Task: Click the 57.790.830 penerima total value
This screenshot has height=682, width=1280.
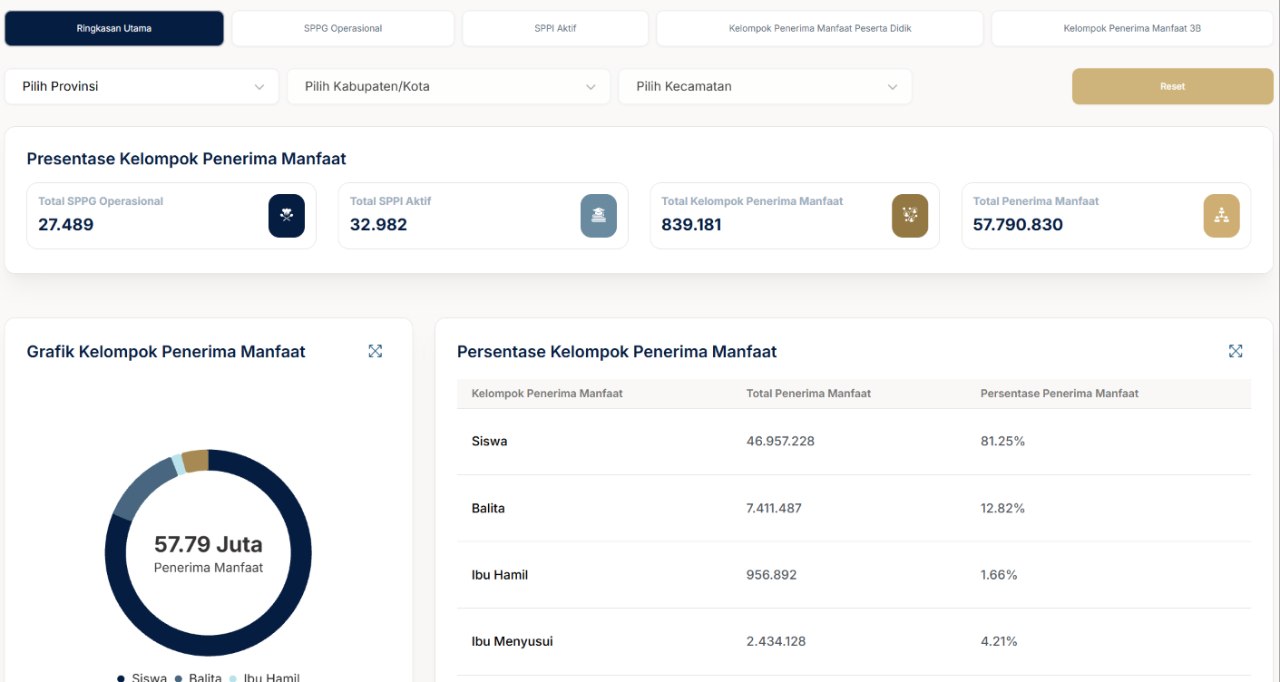Action: pyautogui.click(x=1018, y=224)
